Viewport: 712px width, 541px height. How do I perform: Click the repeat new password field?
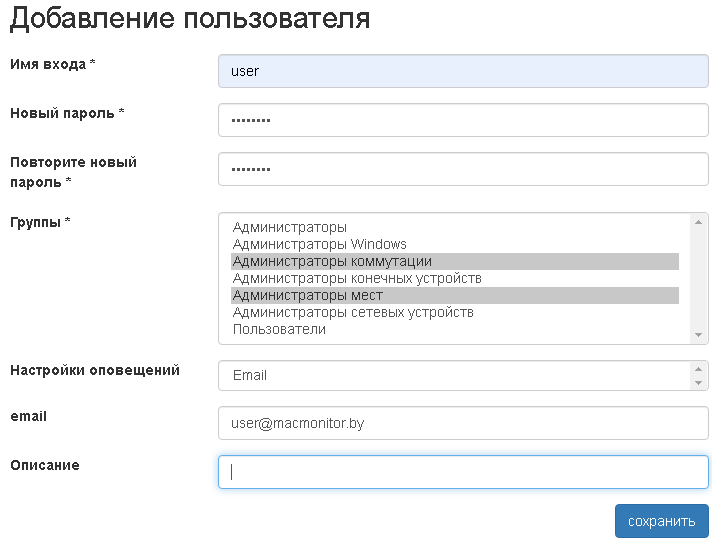462,169
